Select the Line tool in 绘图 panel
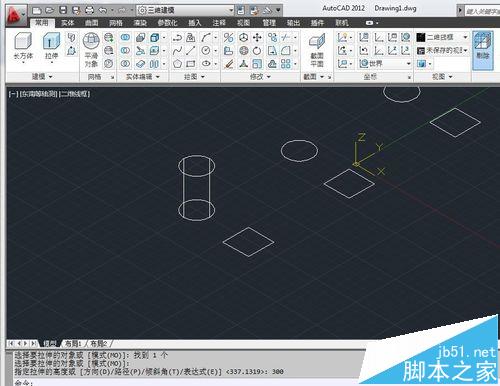The width and height of the screenshot is (500, 386). [x=191, y=51]
